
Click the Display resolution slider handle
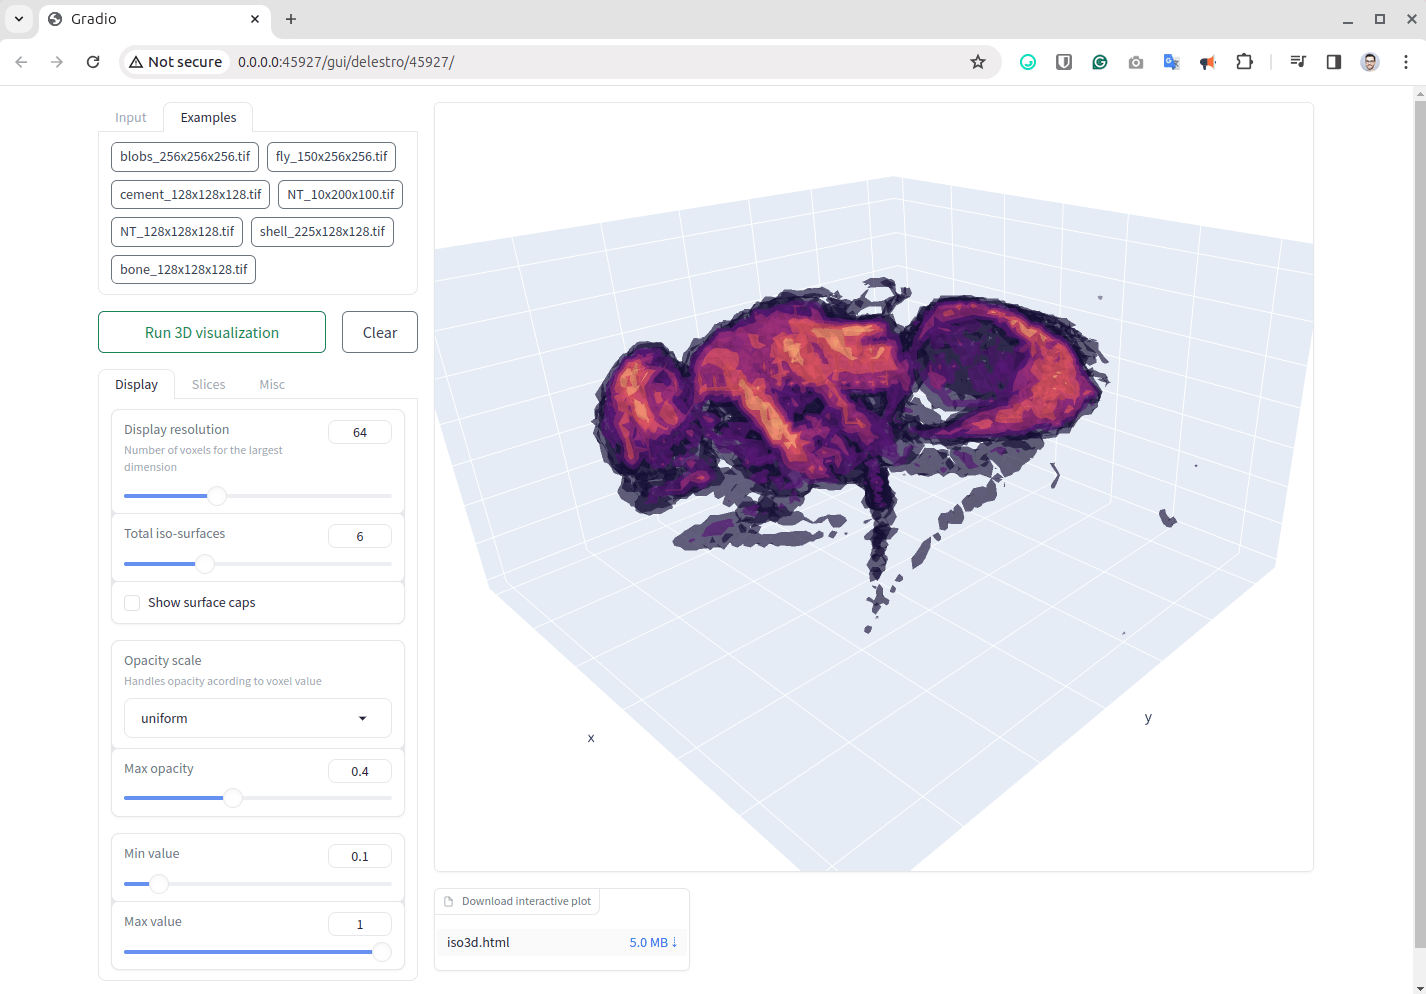[217, 496]
